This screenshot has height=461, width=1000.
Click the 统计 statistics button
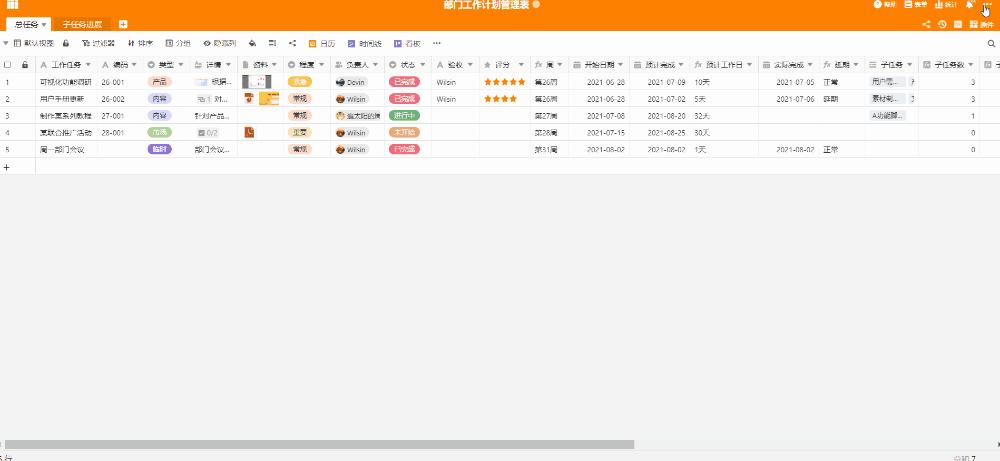[x=943, y=5]
